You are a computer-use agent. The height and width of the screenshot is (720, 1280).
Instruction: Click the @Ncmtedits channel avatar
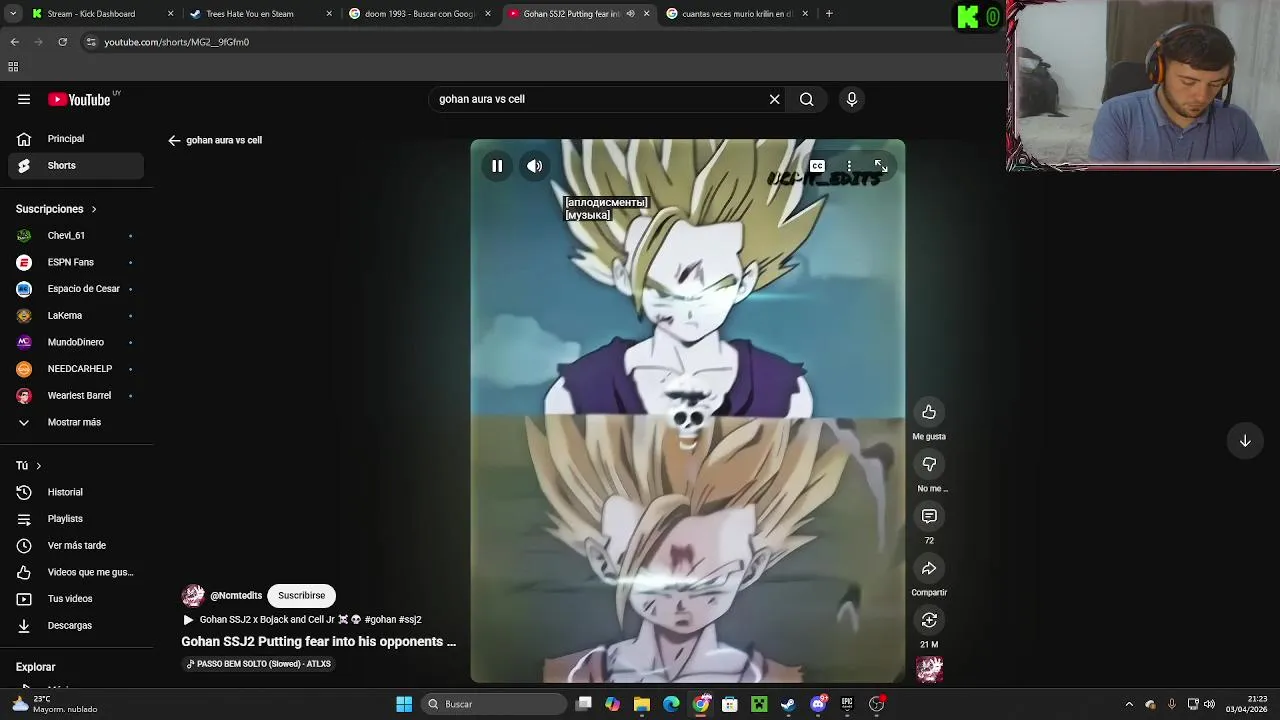193,596
